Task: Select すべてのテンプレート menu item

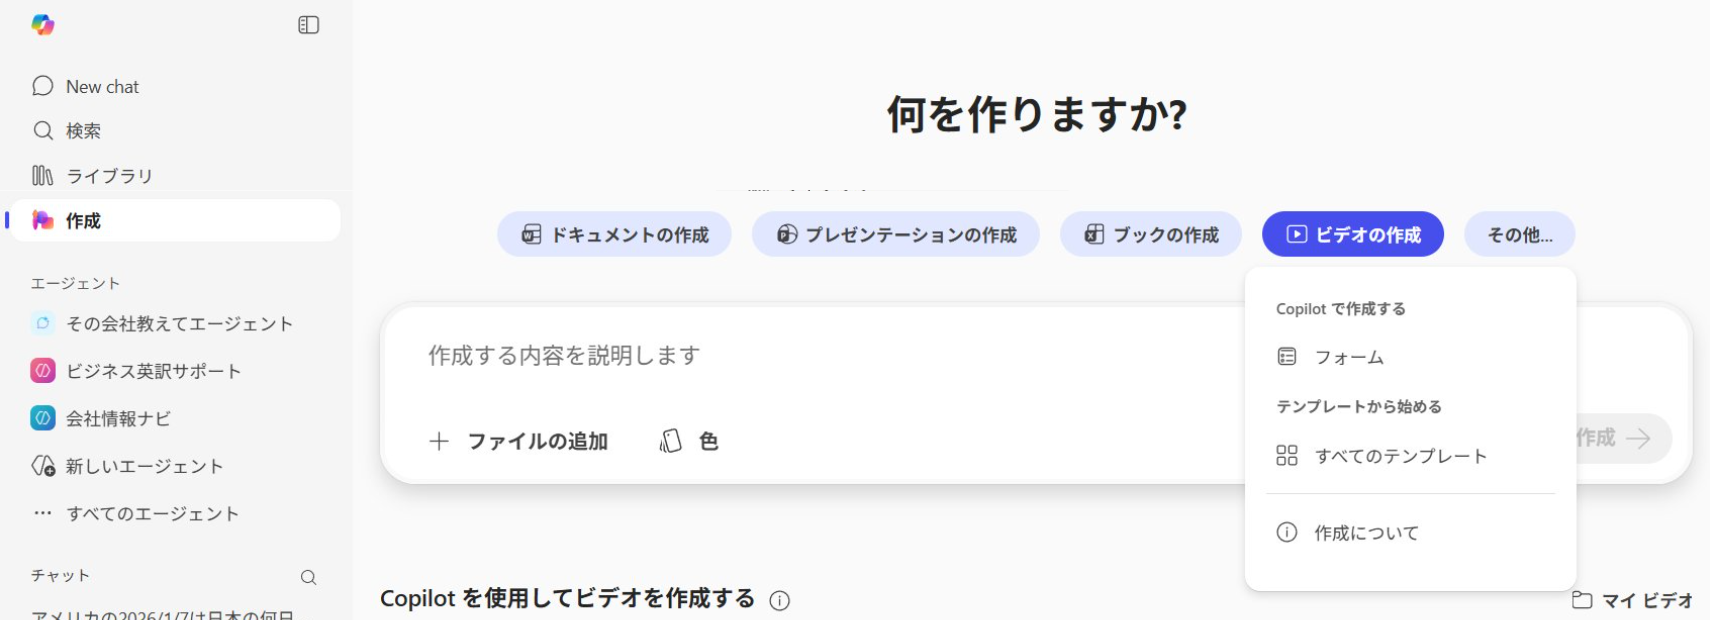Action: pyautogui.click(x=1400, y=456)
